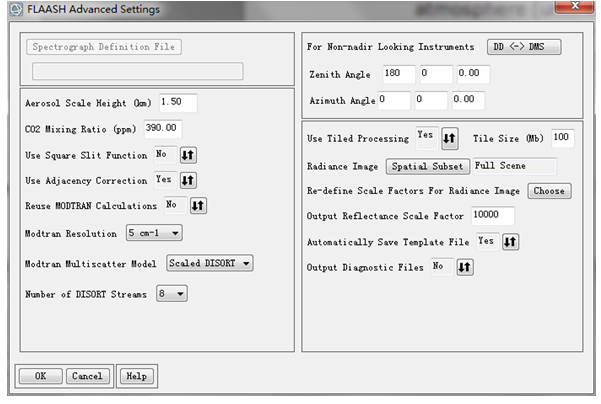Screen dimensions: 601x404
Task: Open the Modtran Resolution dropdown
Action: (x=154, y=233)
